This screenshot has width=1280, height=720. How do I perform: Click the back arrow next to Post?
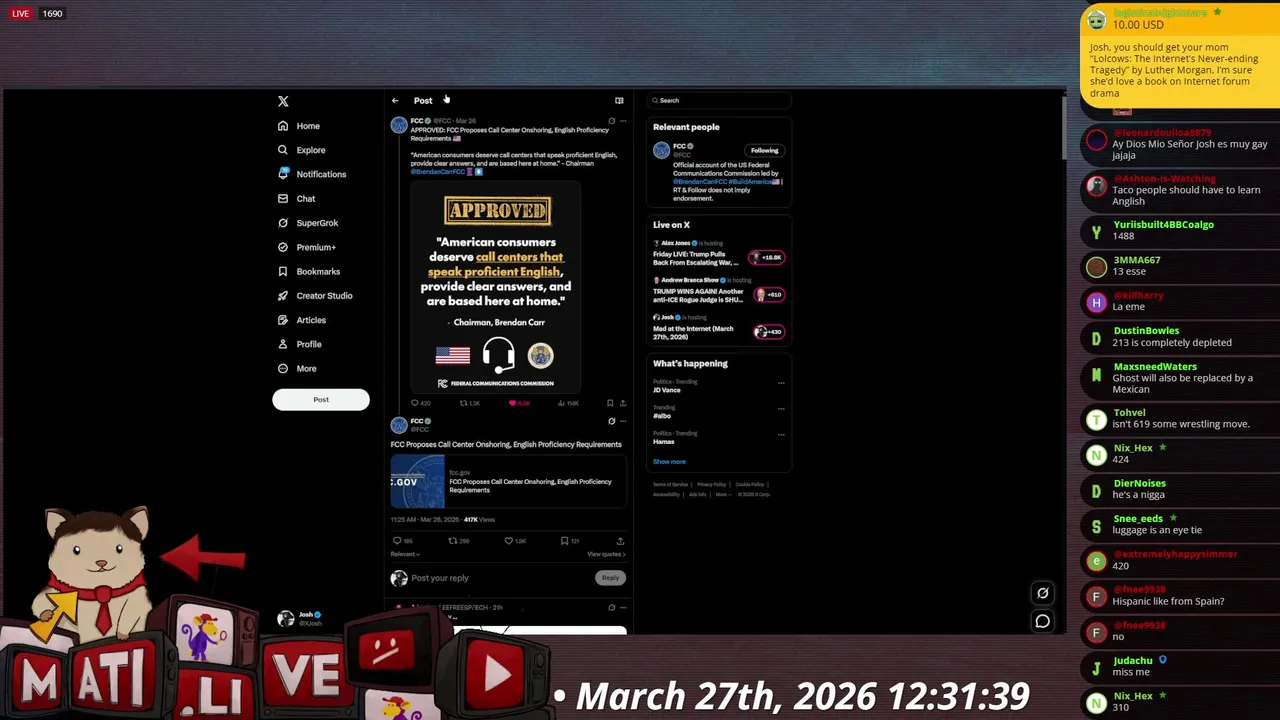pyautogui.click(x=395, y=101)
